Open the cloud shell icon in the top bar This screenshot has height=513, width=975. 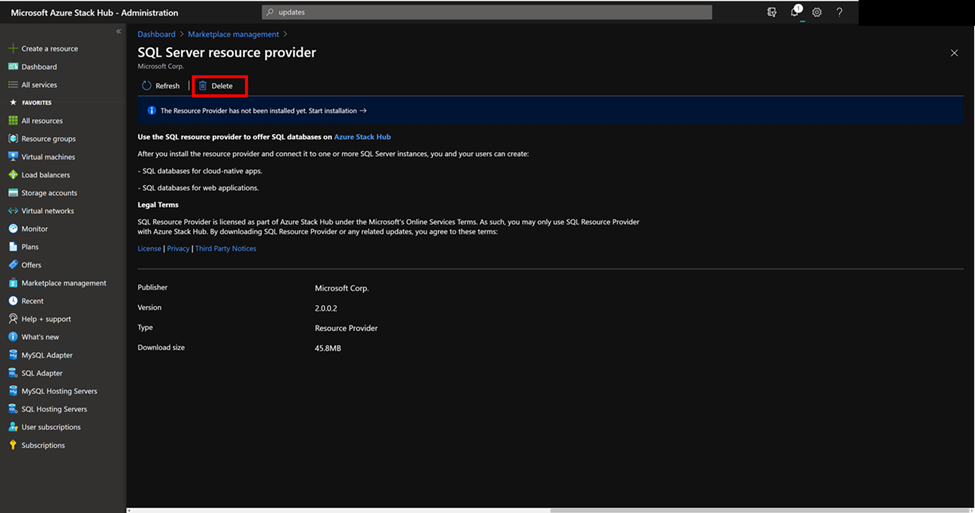[772, 12]
